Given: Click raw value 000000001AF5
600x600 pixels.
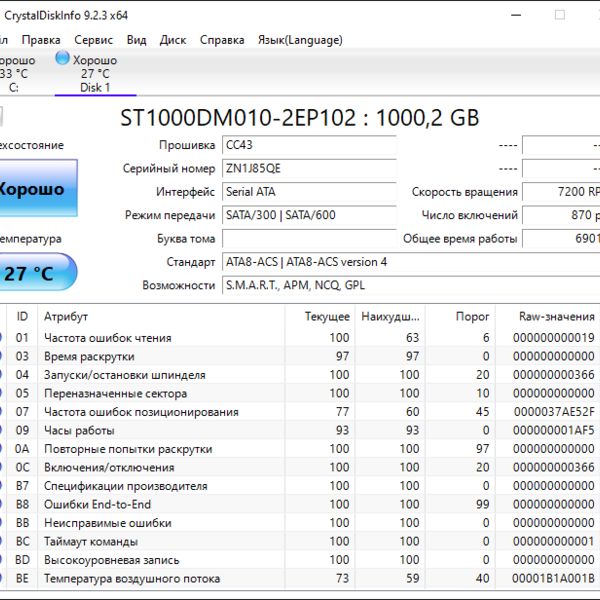Looking at the screenshot, I should tap(554, 430).
